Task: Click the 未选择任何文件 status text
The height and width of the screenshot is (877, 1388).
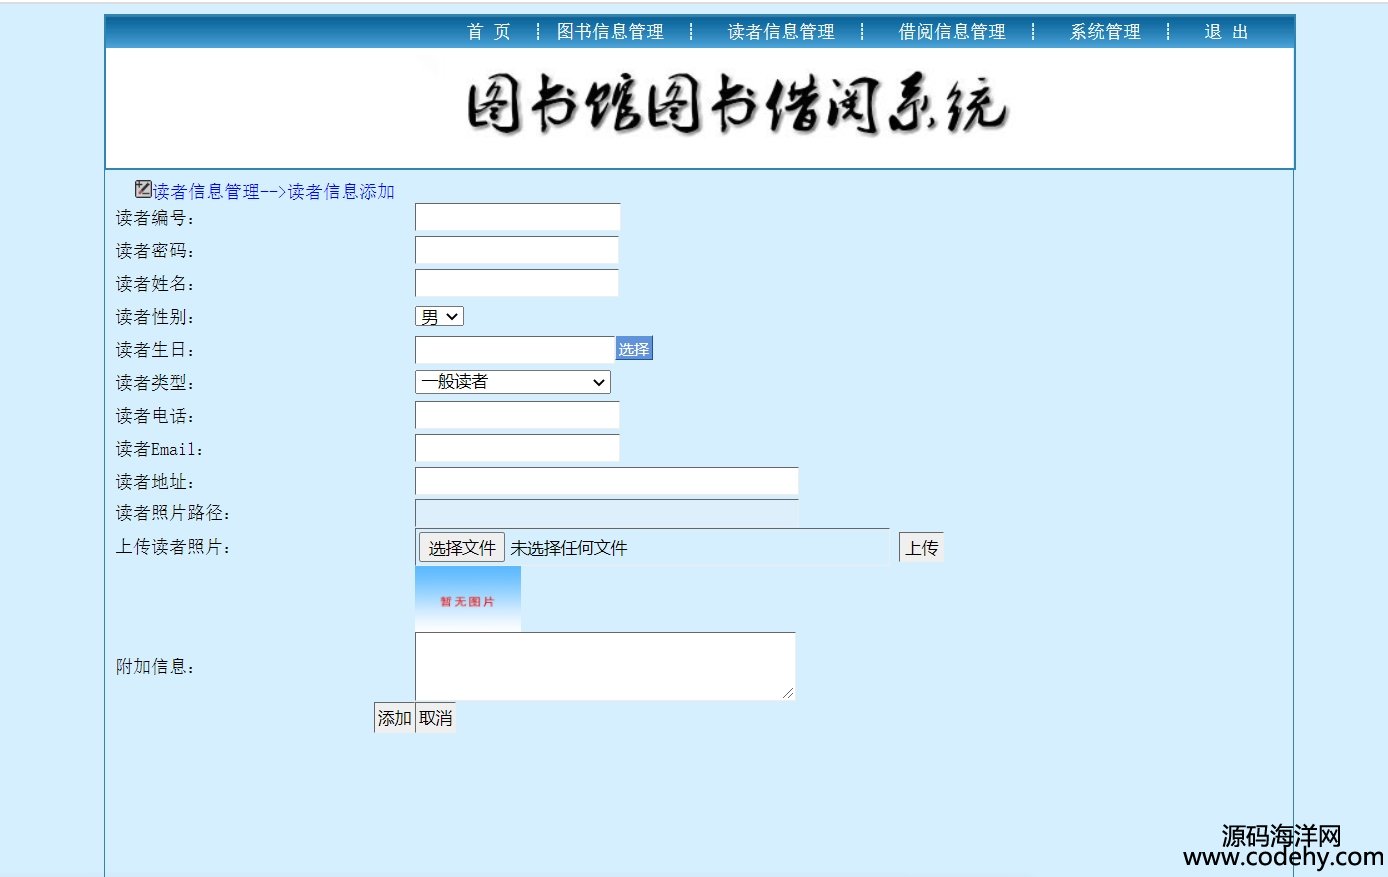Action: click(x=569, y=548)
